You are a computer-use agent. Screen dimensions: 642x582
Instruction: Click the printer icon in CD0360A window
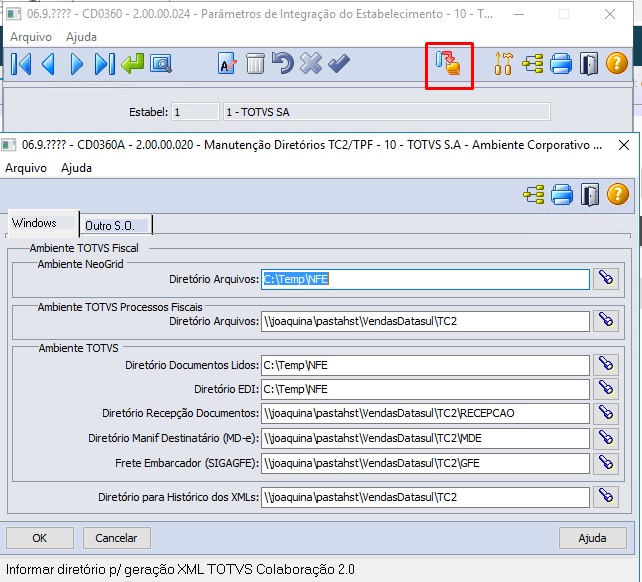pos(562,195)
